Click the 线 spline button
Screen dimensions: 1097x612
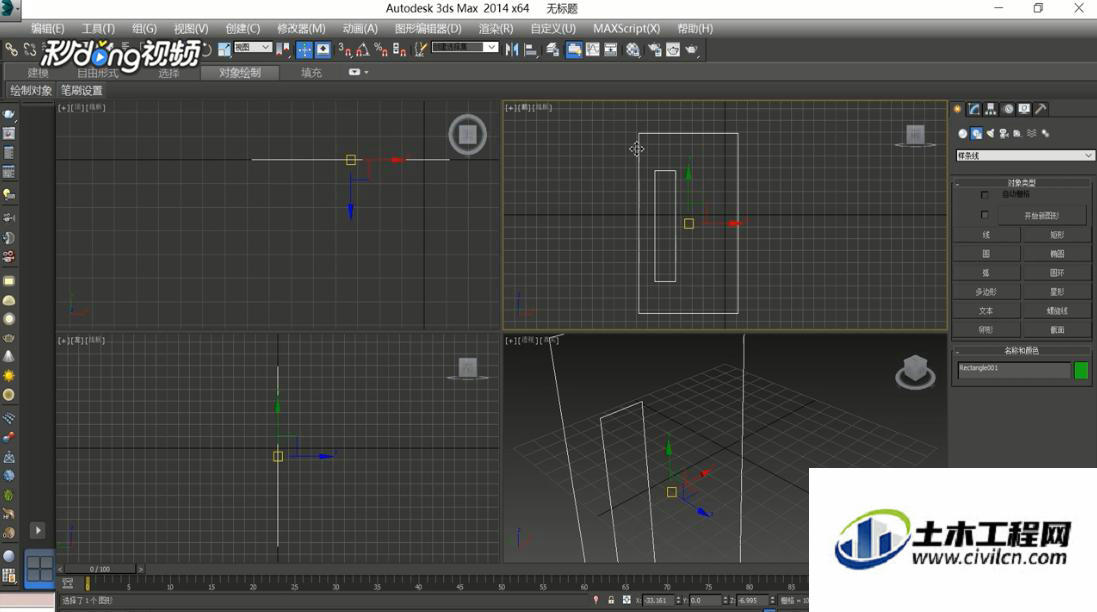[986, 234]
